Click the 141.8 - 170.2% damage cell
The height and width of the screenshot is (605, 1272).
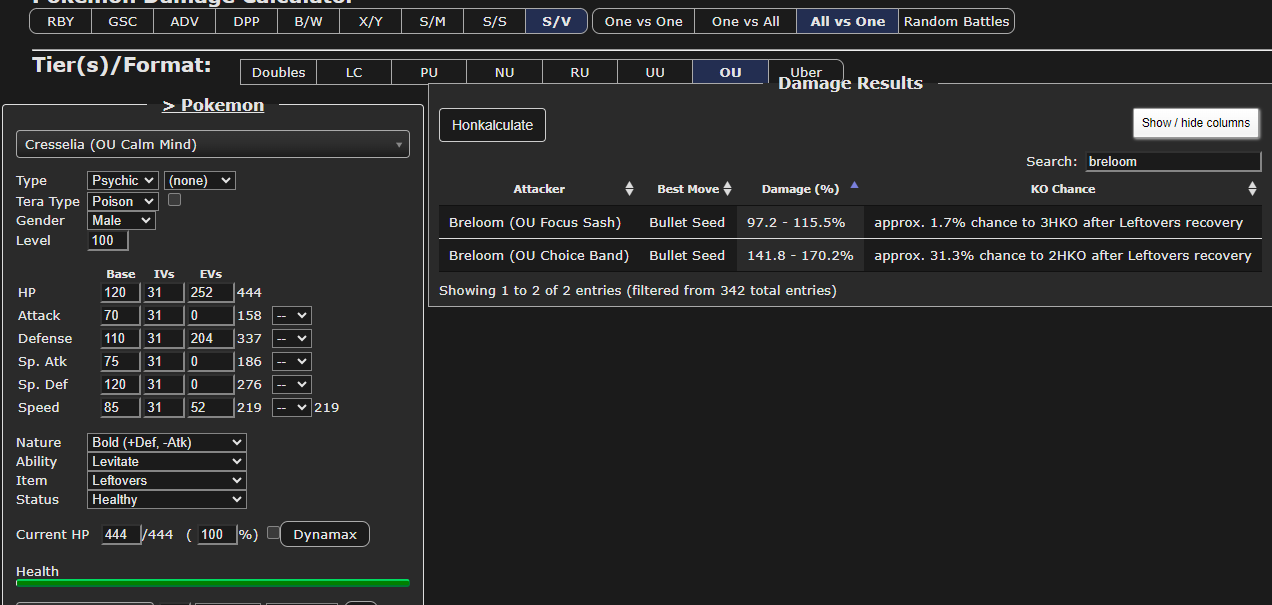click(800, 255)
